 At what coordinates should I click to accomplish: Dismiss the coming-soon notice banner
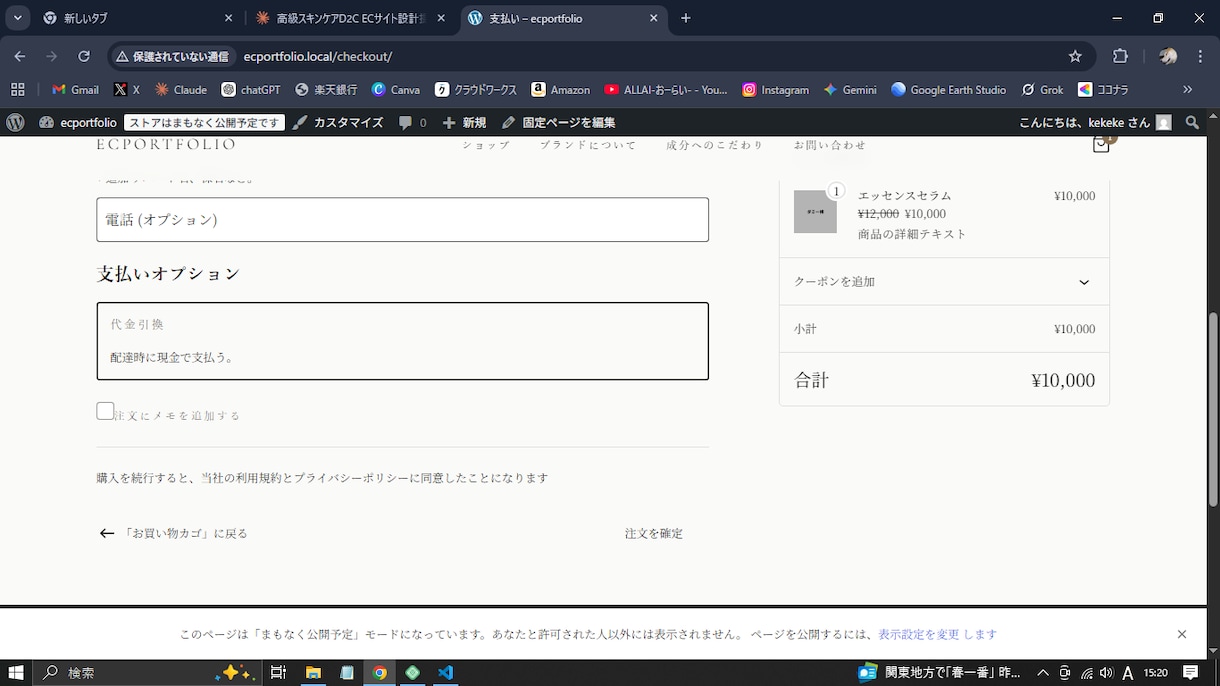tap(1182, 634)
